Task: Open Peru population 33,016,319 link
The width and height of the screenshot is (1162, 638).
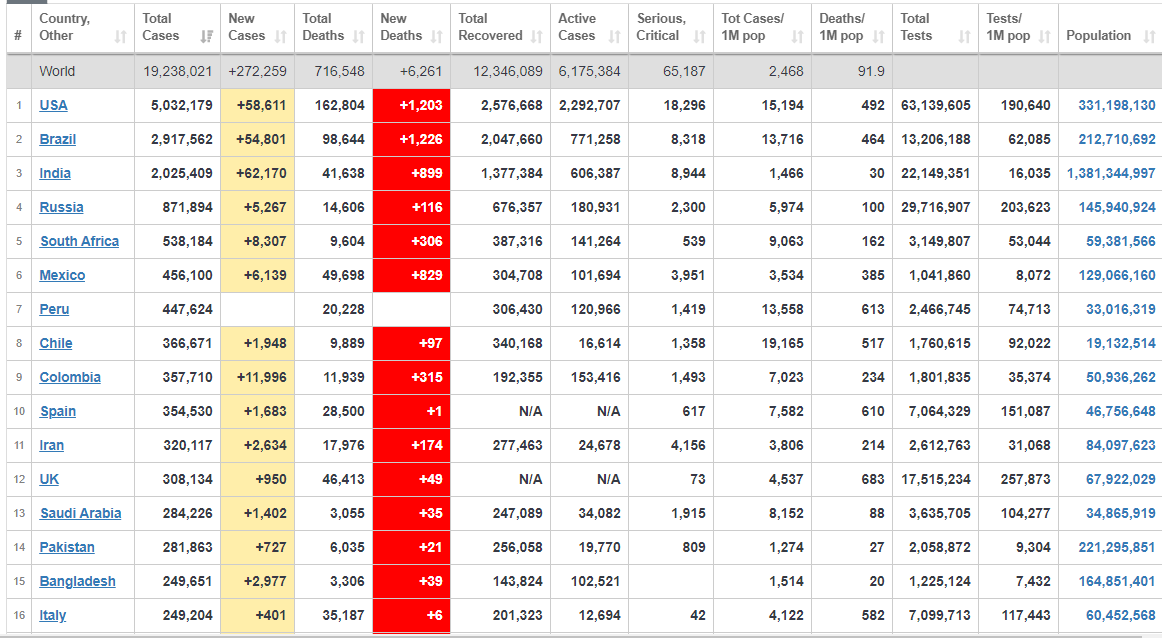Action: [1120, 310]
